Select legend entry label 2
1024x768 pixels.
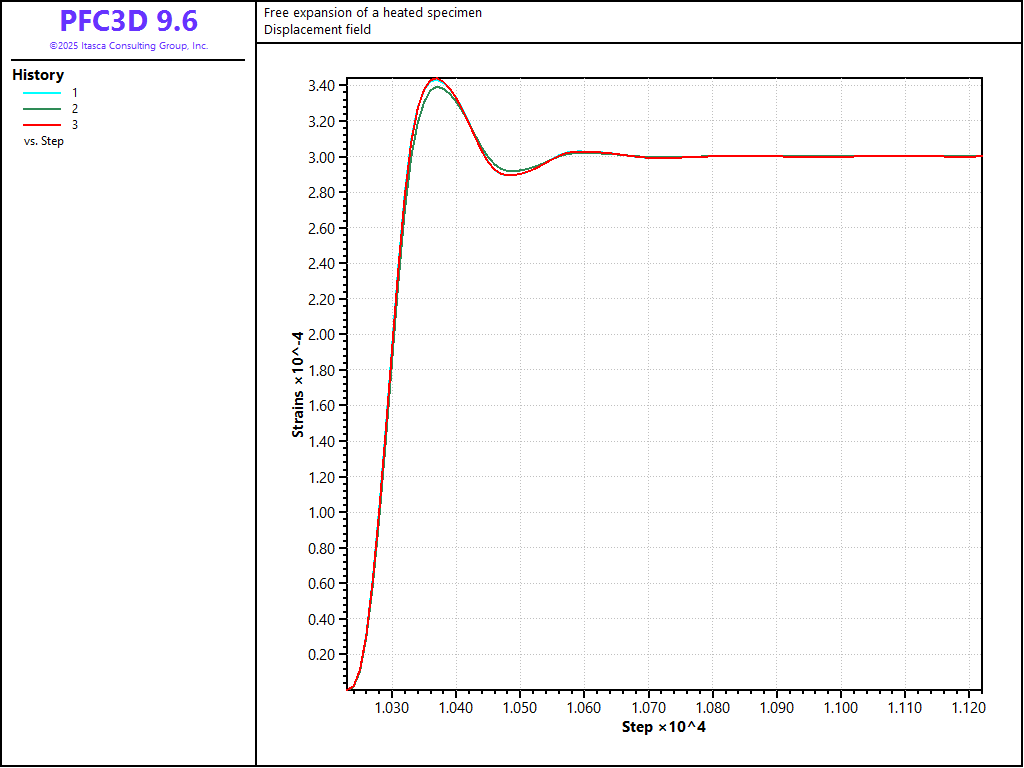(x=75, y=108)
